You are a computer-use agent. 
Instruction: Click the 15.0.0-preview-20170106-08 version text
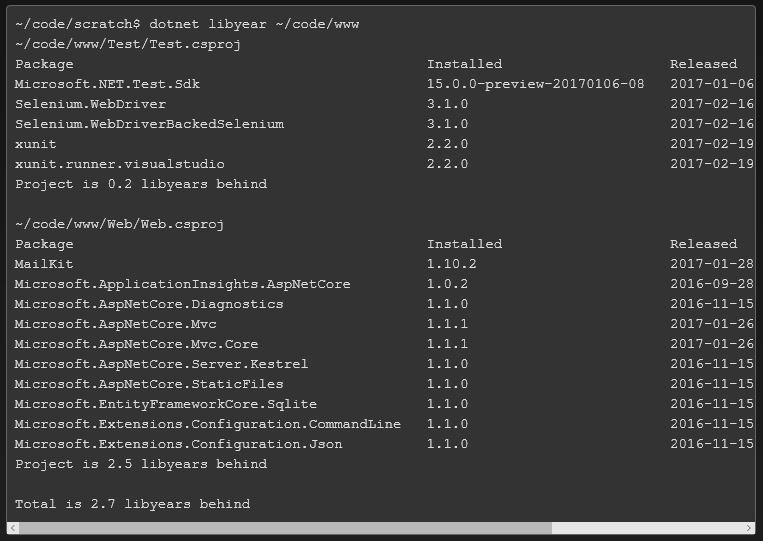[535, 84]
